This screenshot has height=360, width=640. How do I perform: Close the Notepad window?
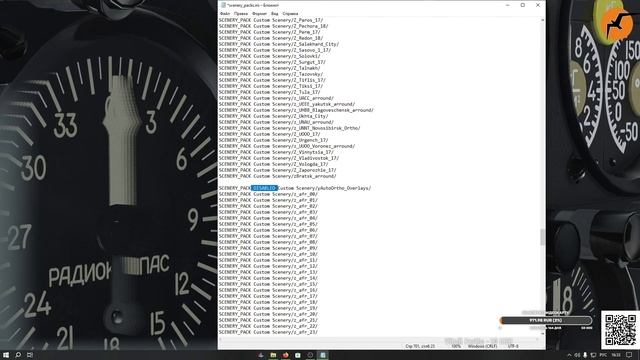pos(538,5)
